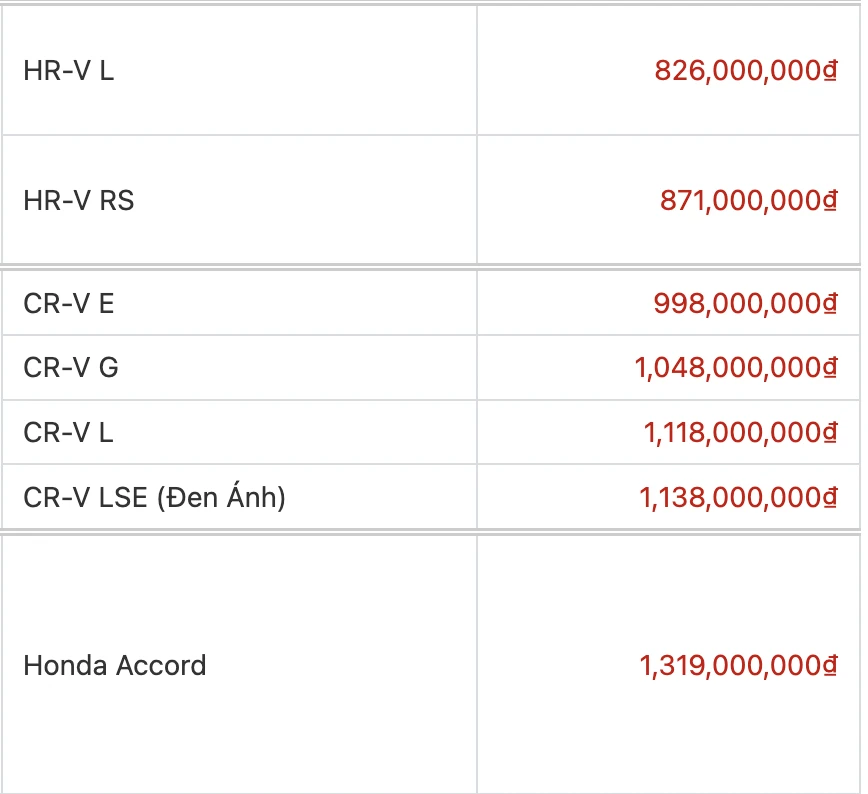The height and width of the screenshot is (794, 868).
Task: Click the đ currency symbol in Honda Accord row
Action: pyautogui.click(x=830, y=666)
